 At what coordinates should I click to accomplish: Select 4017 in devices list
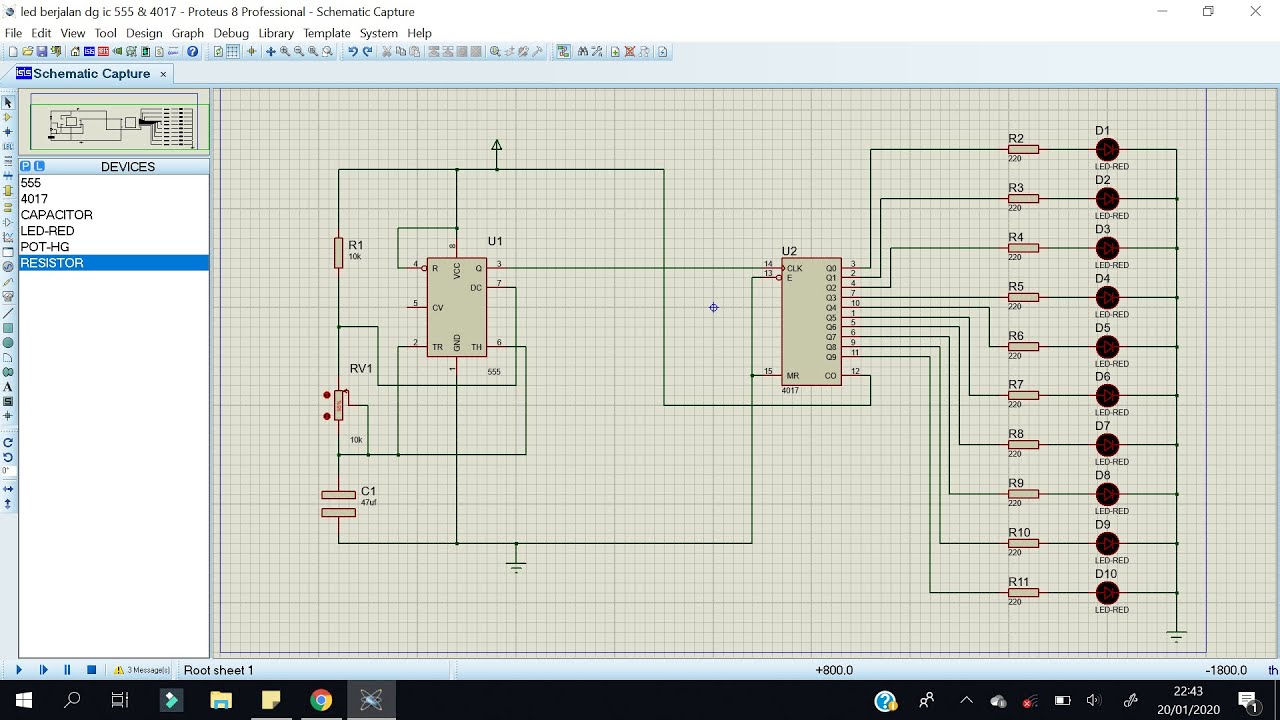(114, 199)
